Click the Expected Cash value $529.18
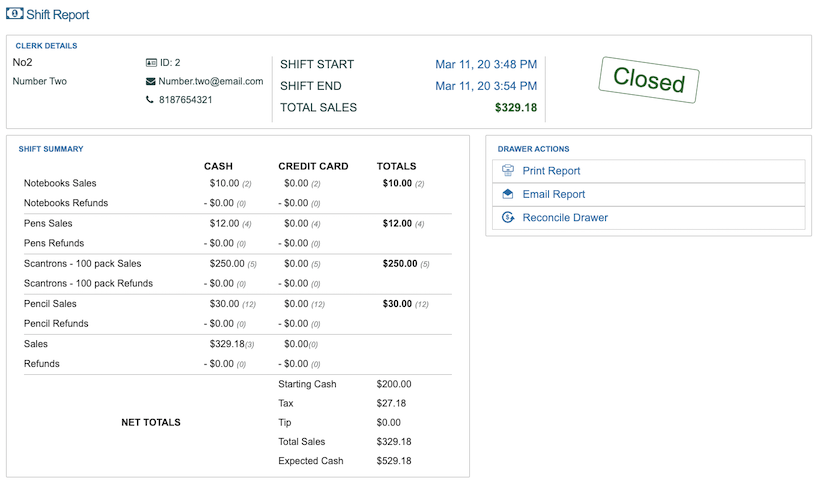Viewport: 818px width, 487px height. coord(393,461)
